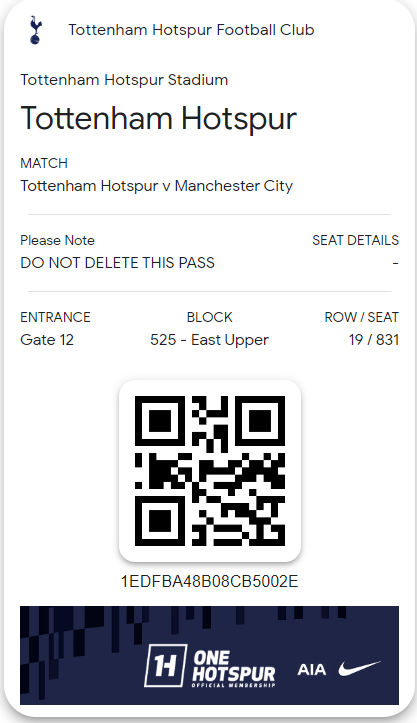Click the 525 - East Upper block value
Viewport: 417px width, 723px height.
pyautogui.click(x=209, y=340)
